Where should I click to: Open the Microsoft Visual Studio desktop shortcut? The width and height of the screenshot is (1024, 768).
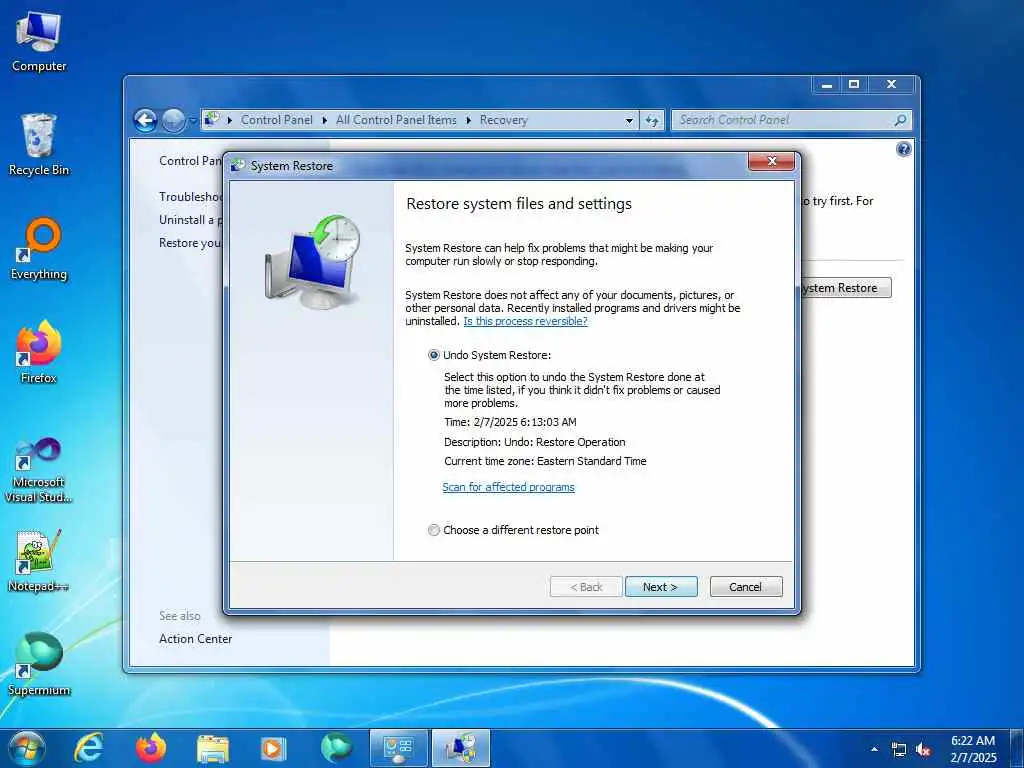coord(39,470)
